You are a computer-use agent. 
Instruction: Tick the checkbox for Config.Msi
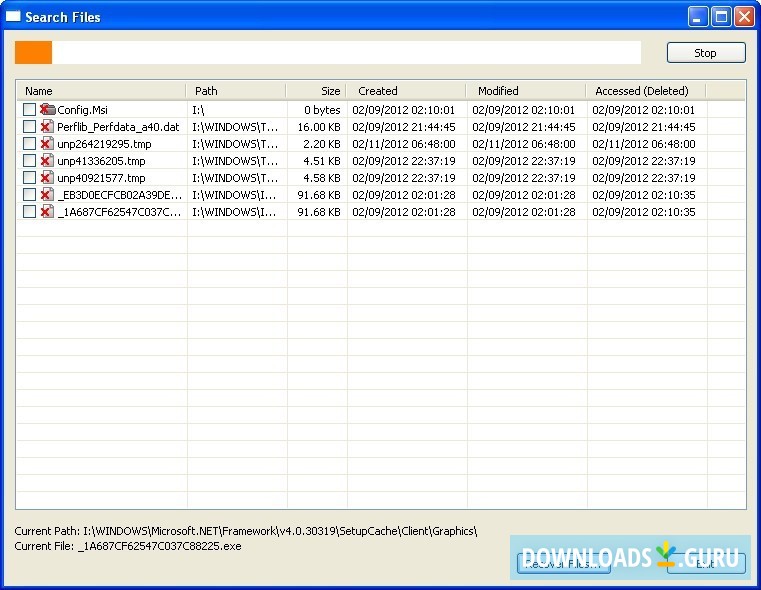coord(29,110)
